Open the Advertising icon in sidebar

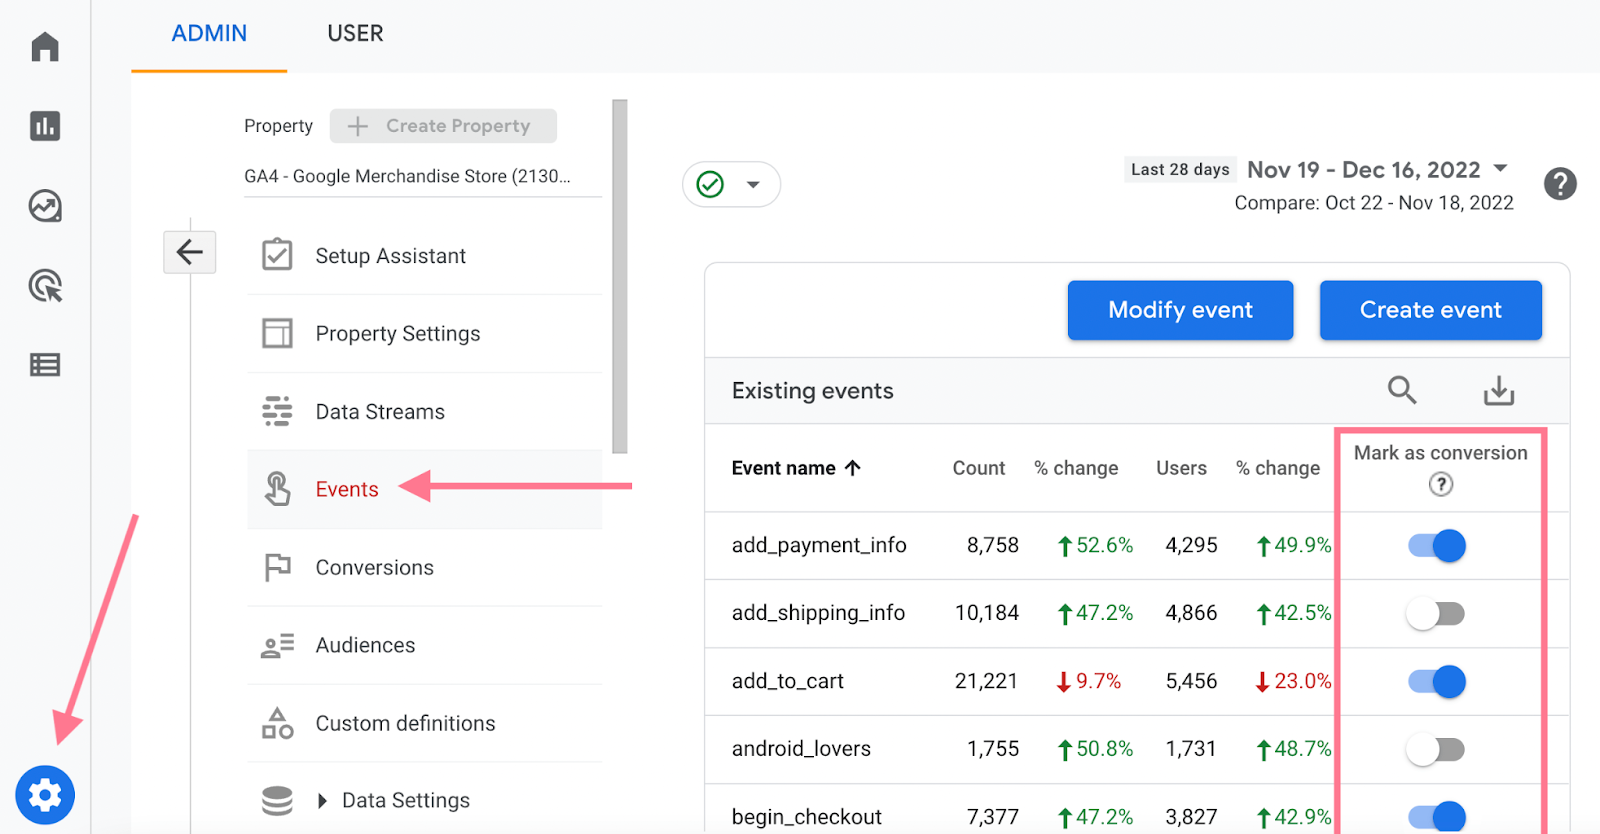tap(45, 286)
